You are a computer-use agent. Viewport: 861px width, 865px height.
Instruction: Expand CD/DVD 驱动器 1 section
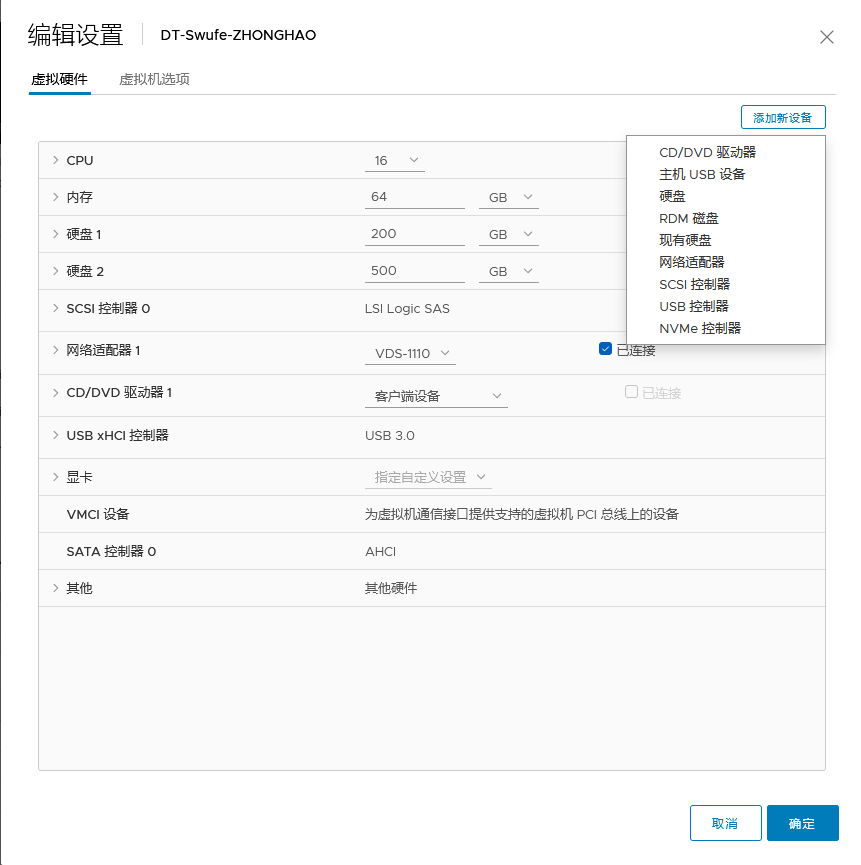[56, 395]
